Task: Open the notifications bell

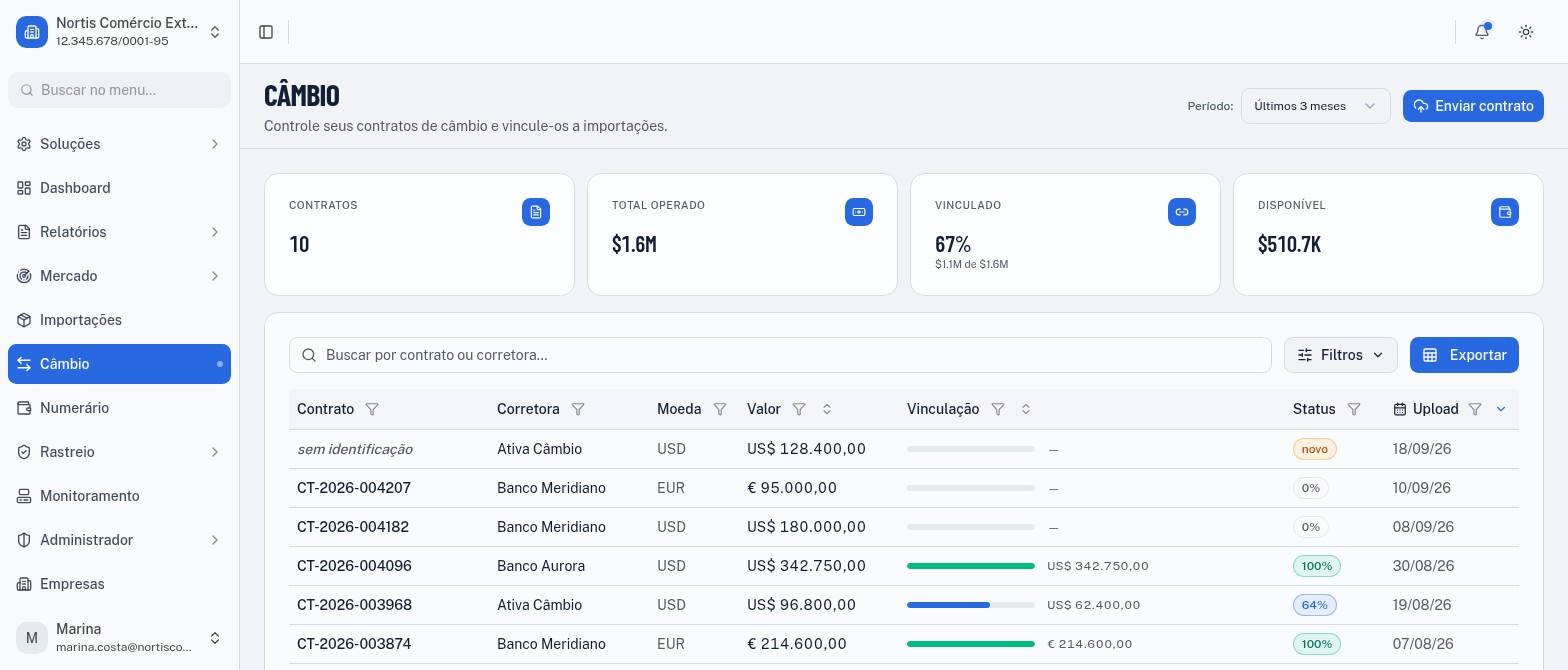Action: 1482,32
